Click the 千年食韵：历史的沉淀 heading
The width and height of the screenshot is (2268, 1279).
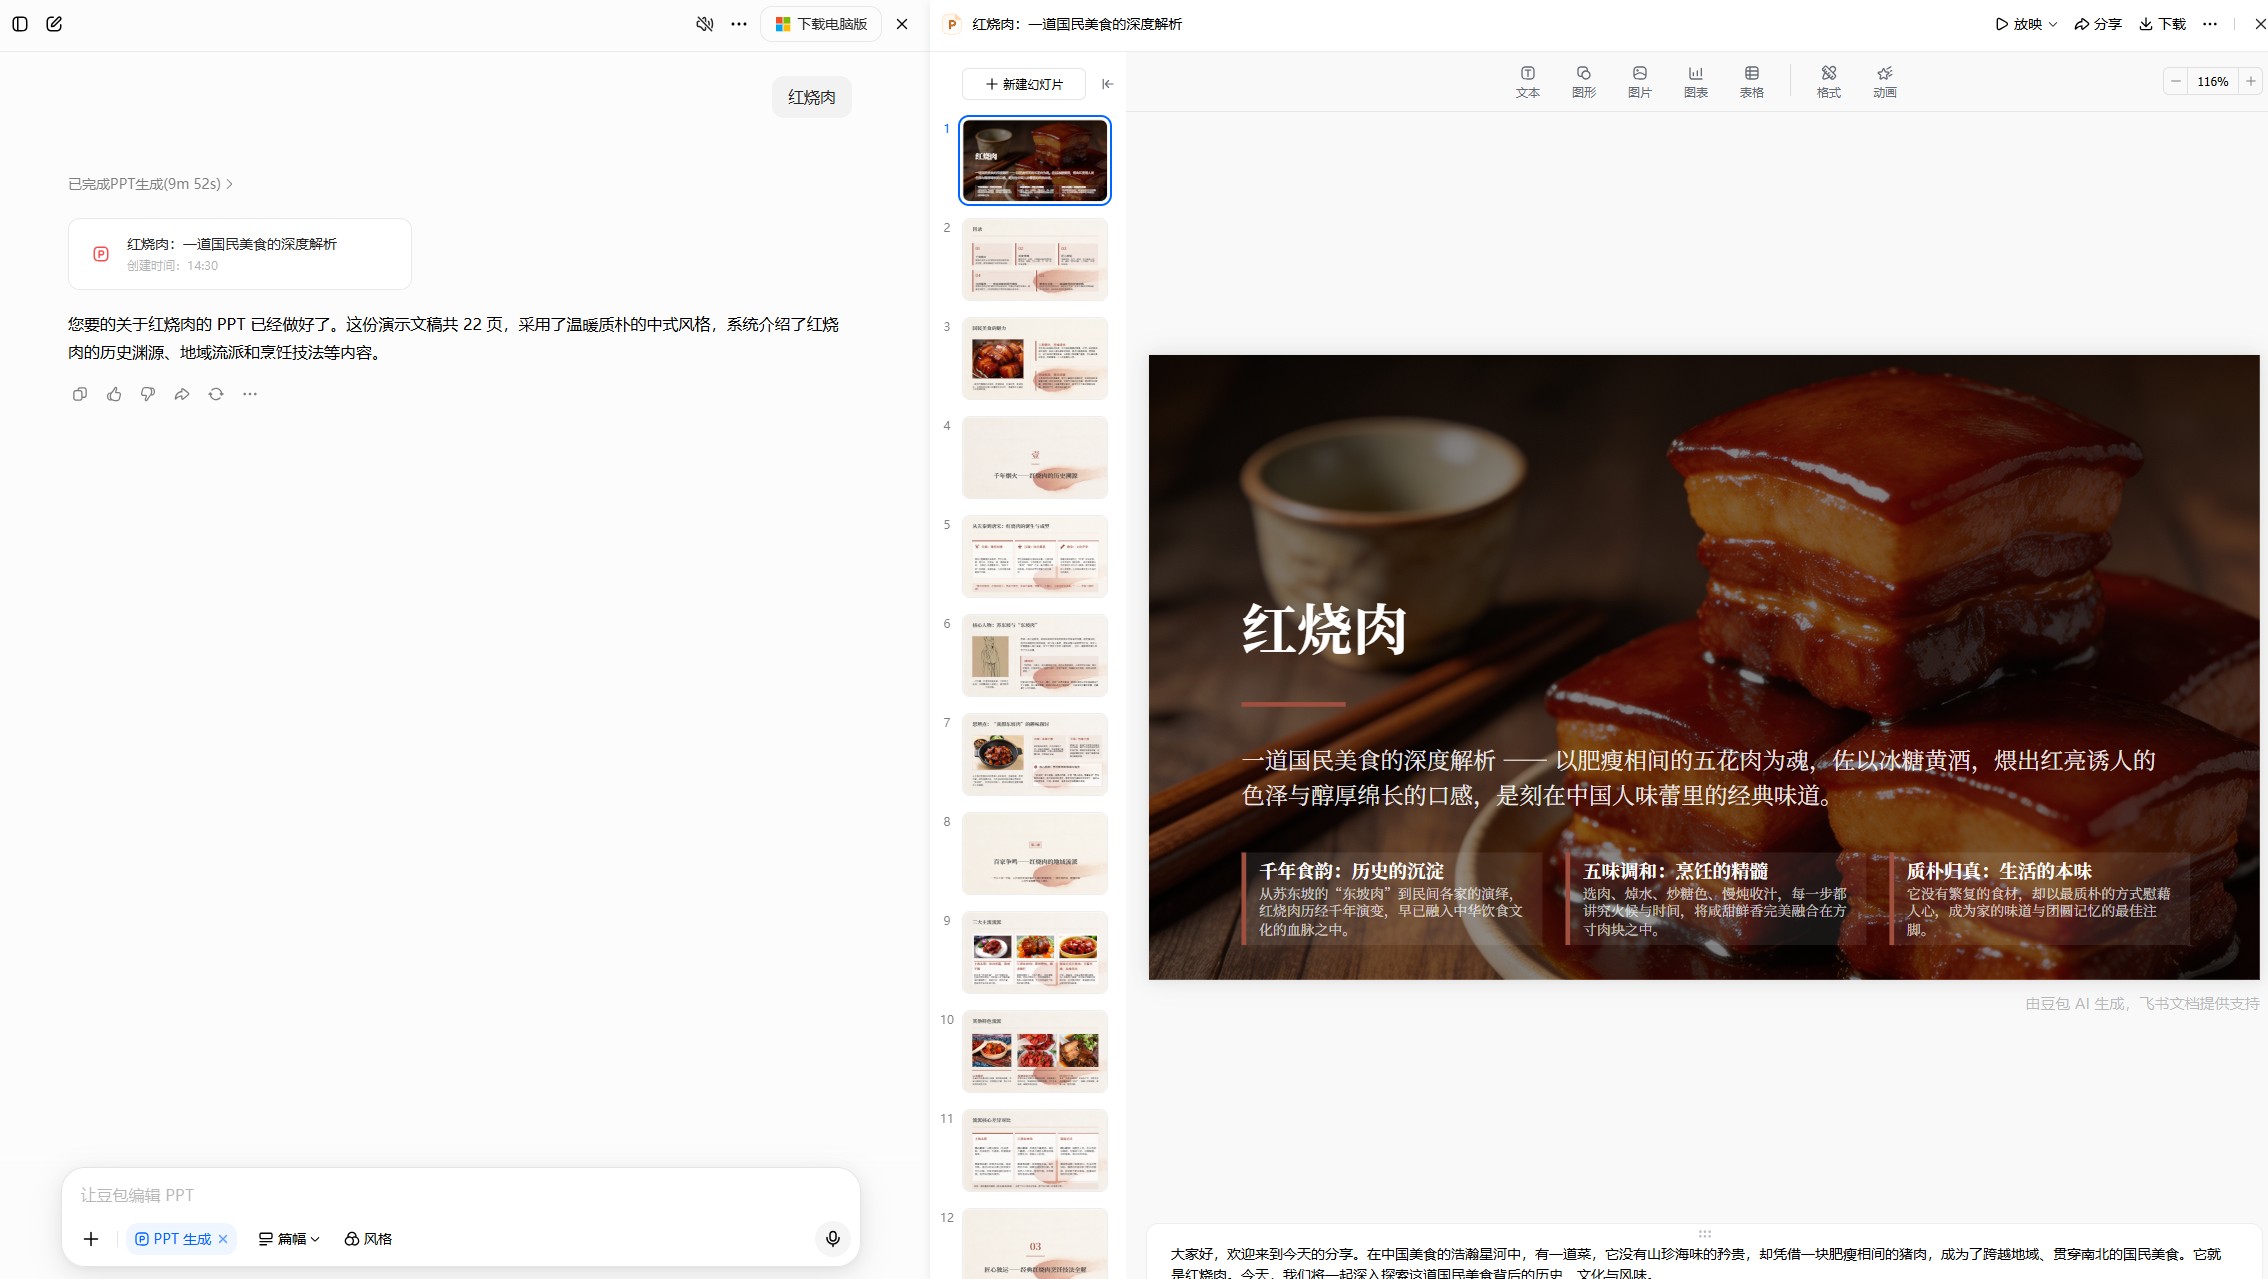click(1351, 871)
